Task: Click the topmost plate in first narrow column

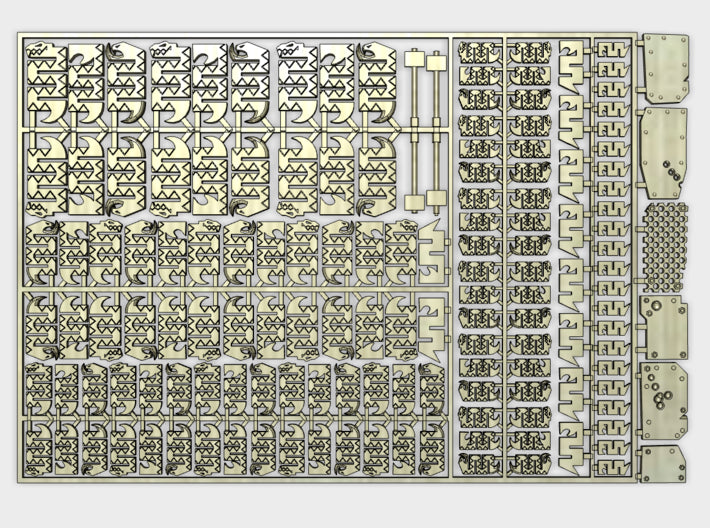Action: click(479, 53)
